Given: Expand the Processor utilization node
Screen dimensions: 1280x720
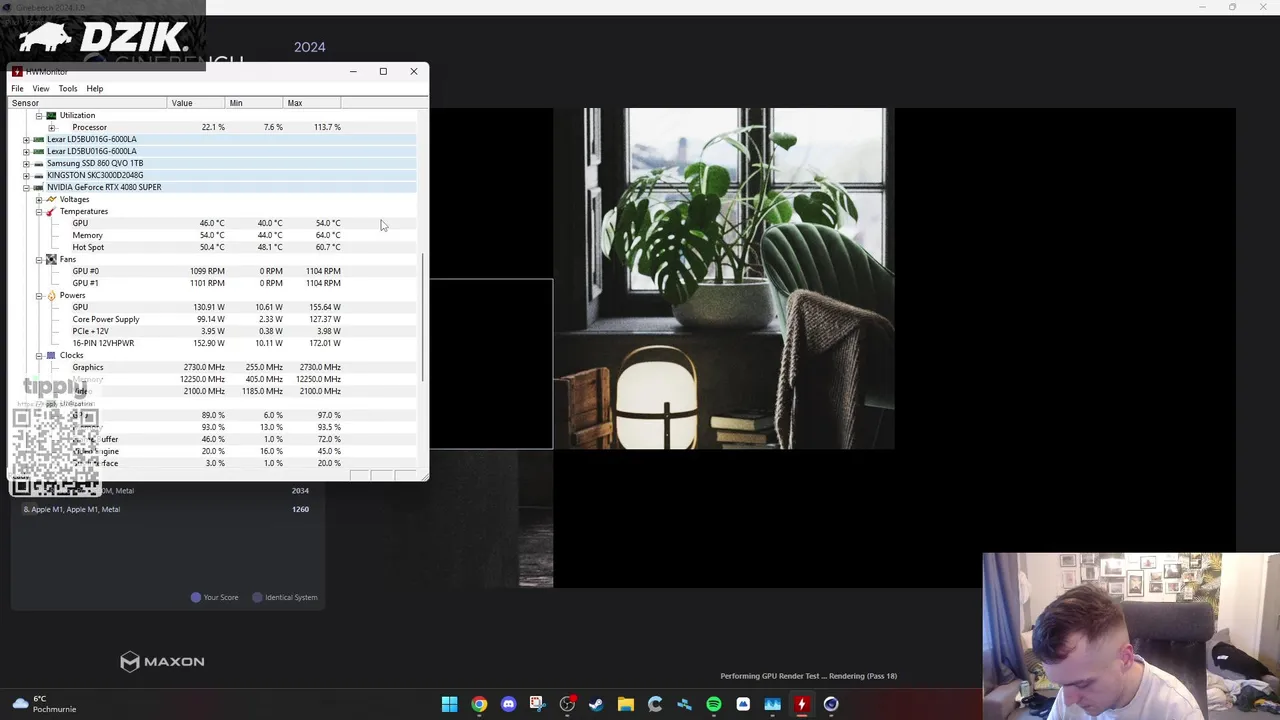Looking at the screenshot, I should pyautogui.click(x=52, y=127).
